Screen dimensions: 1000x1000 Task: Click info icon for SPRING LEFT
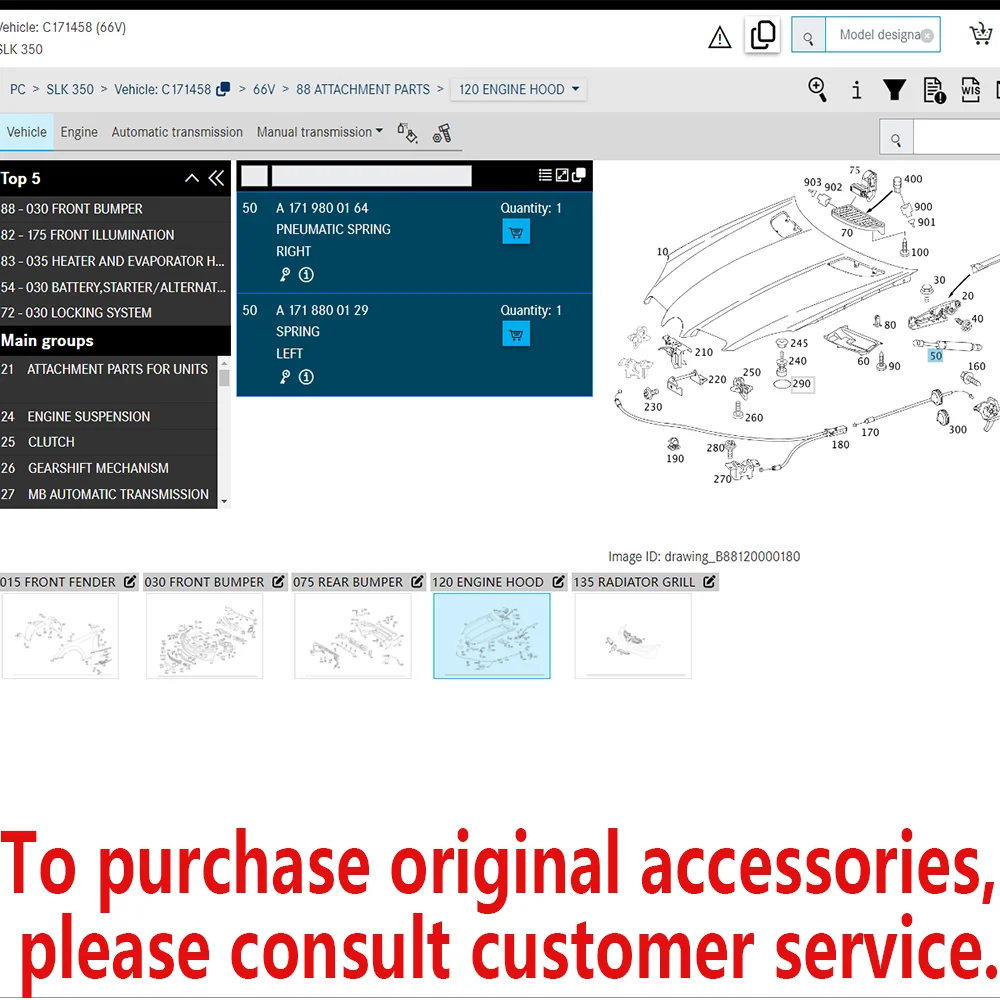tap(306, 377)
